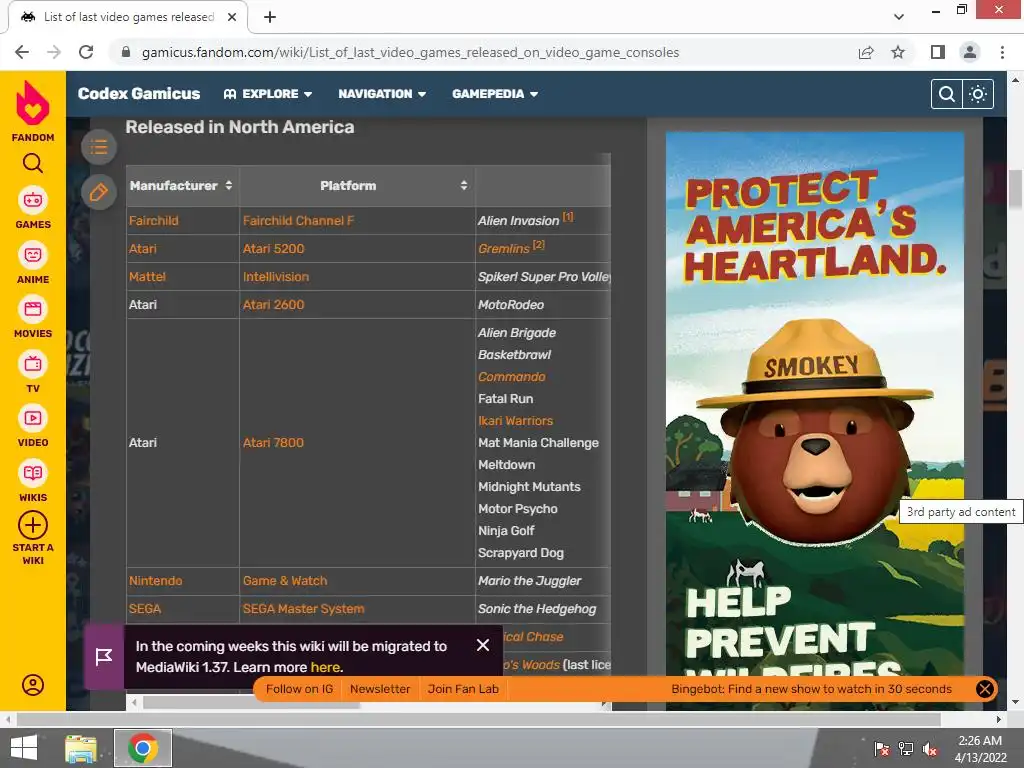
Task: Dismiss the MediaWiki migration notice
Action: click(x=483, y=645)
